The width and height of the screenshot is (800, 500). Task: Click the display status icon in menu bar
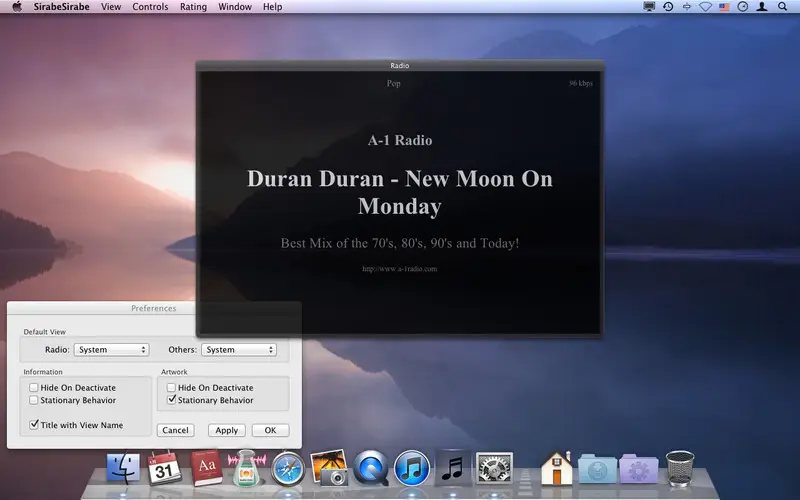649,7
